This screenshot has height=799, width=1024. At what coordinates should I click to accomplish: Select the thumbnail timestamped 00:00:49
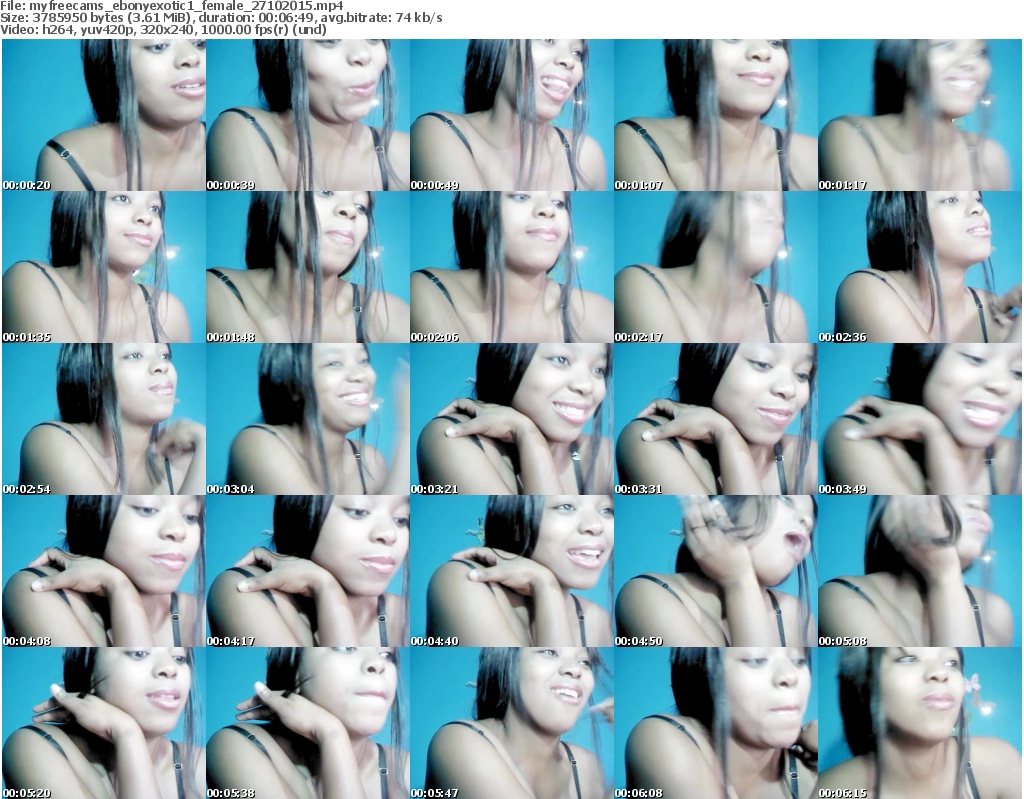click(x=511, y=115)
